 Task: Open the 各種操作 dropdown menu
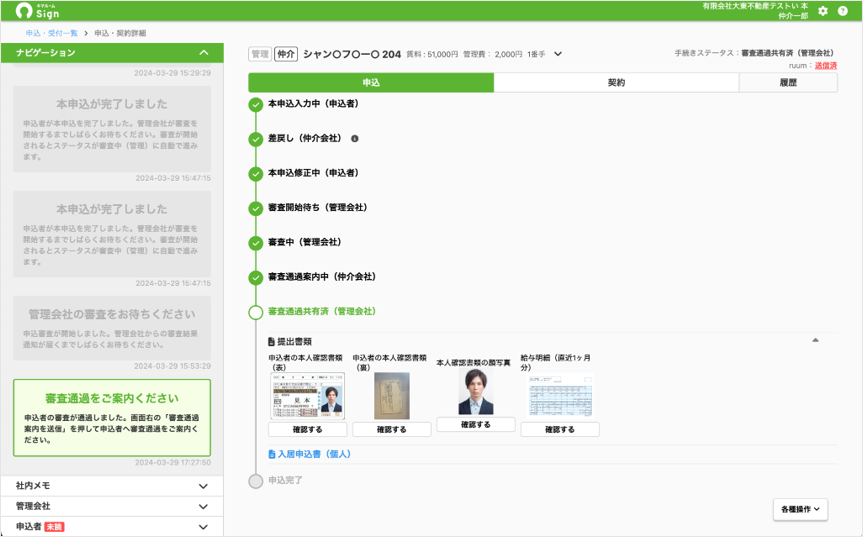(801, 510)
